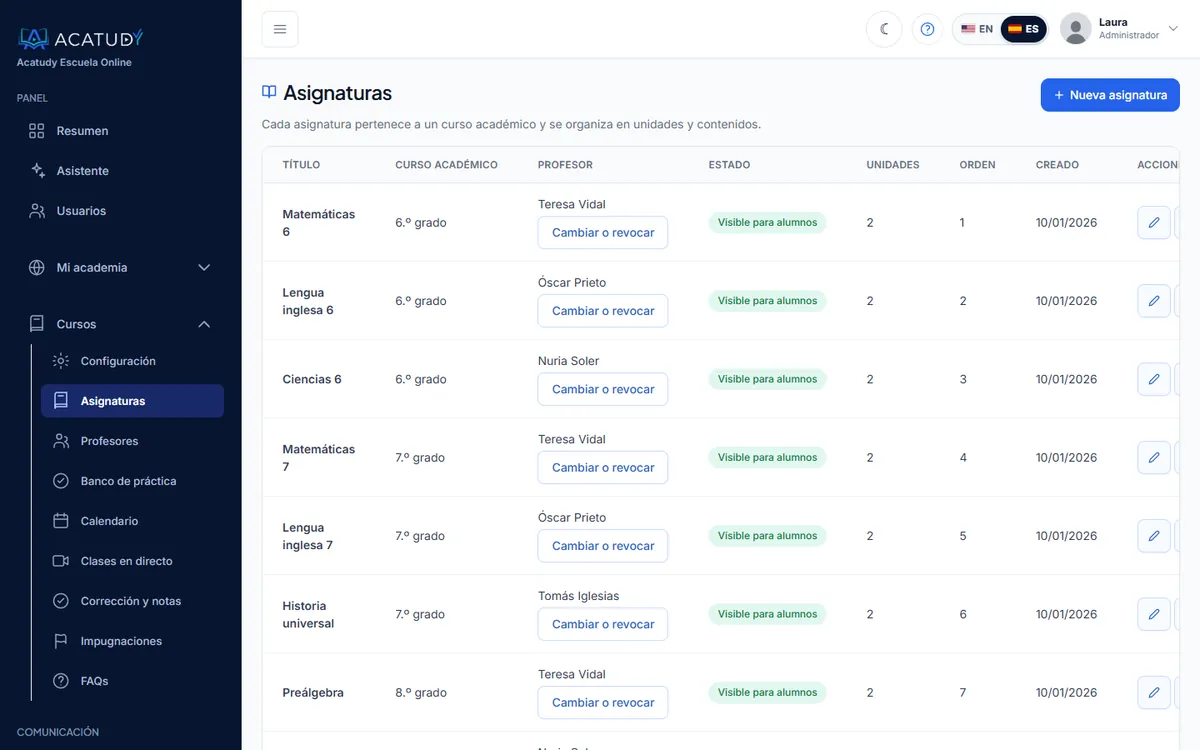The image size is (1200, 750).
Task: Go to Usuarios in the sidebar
Action: 121,211
